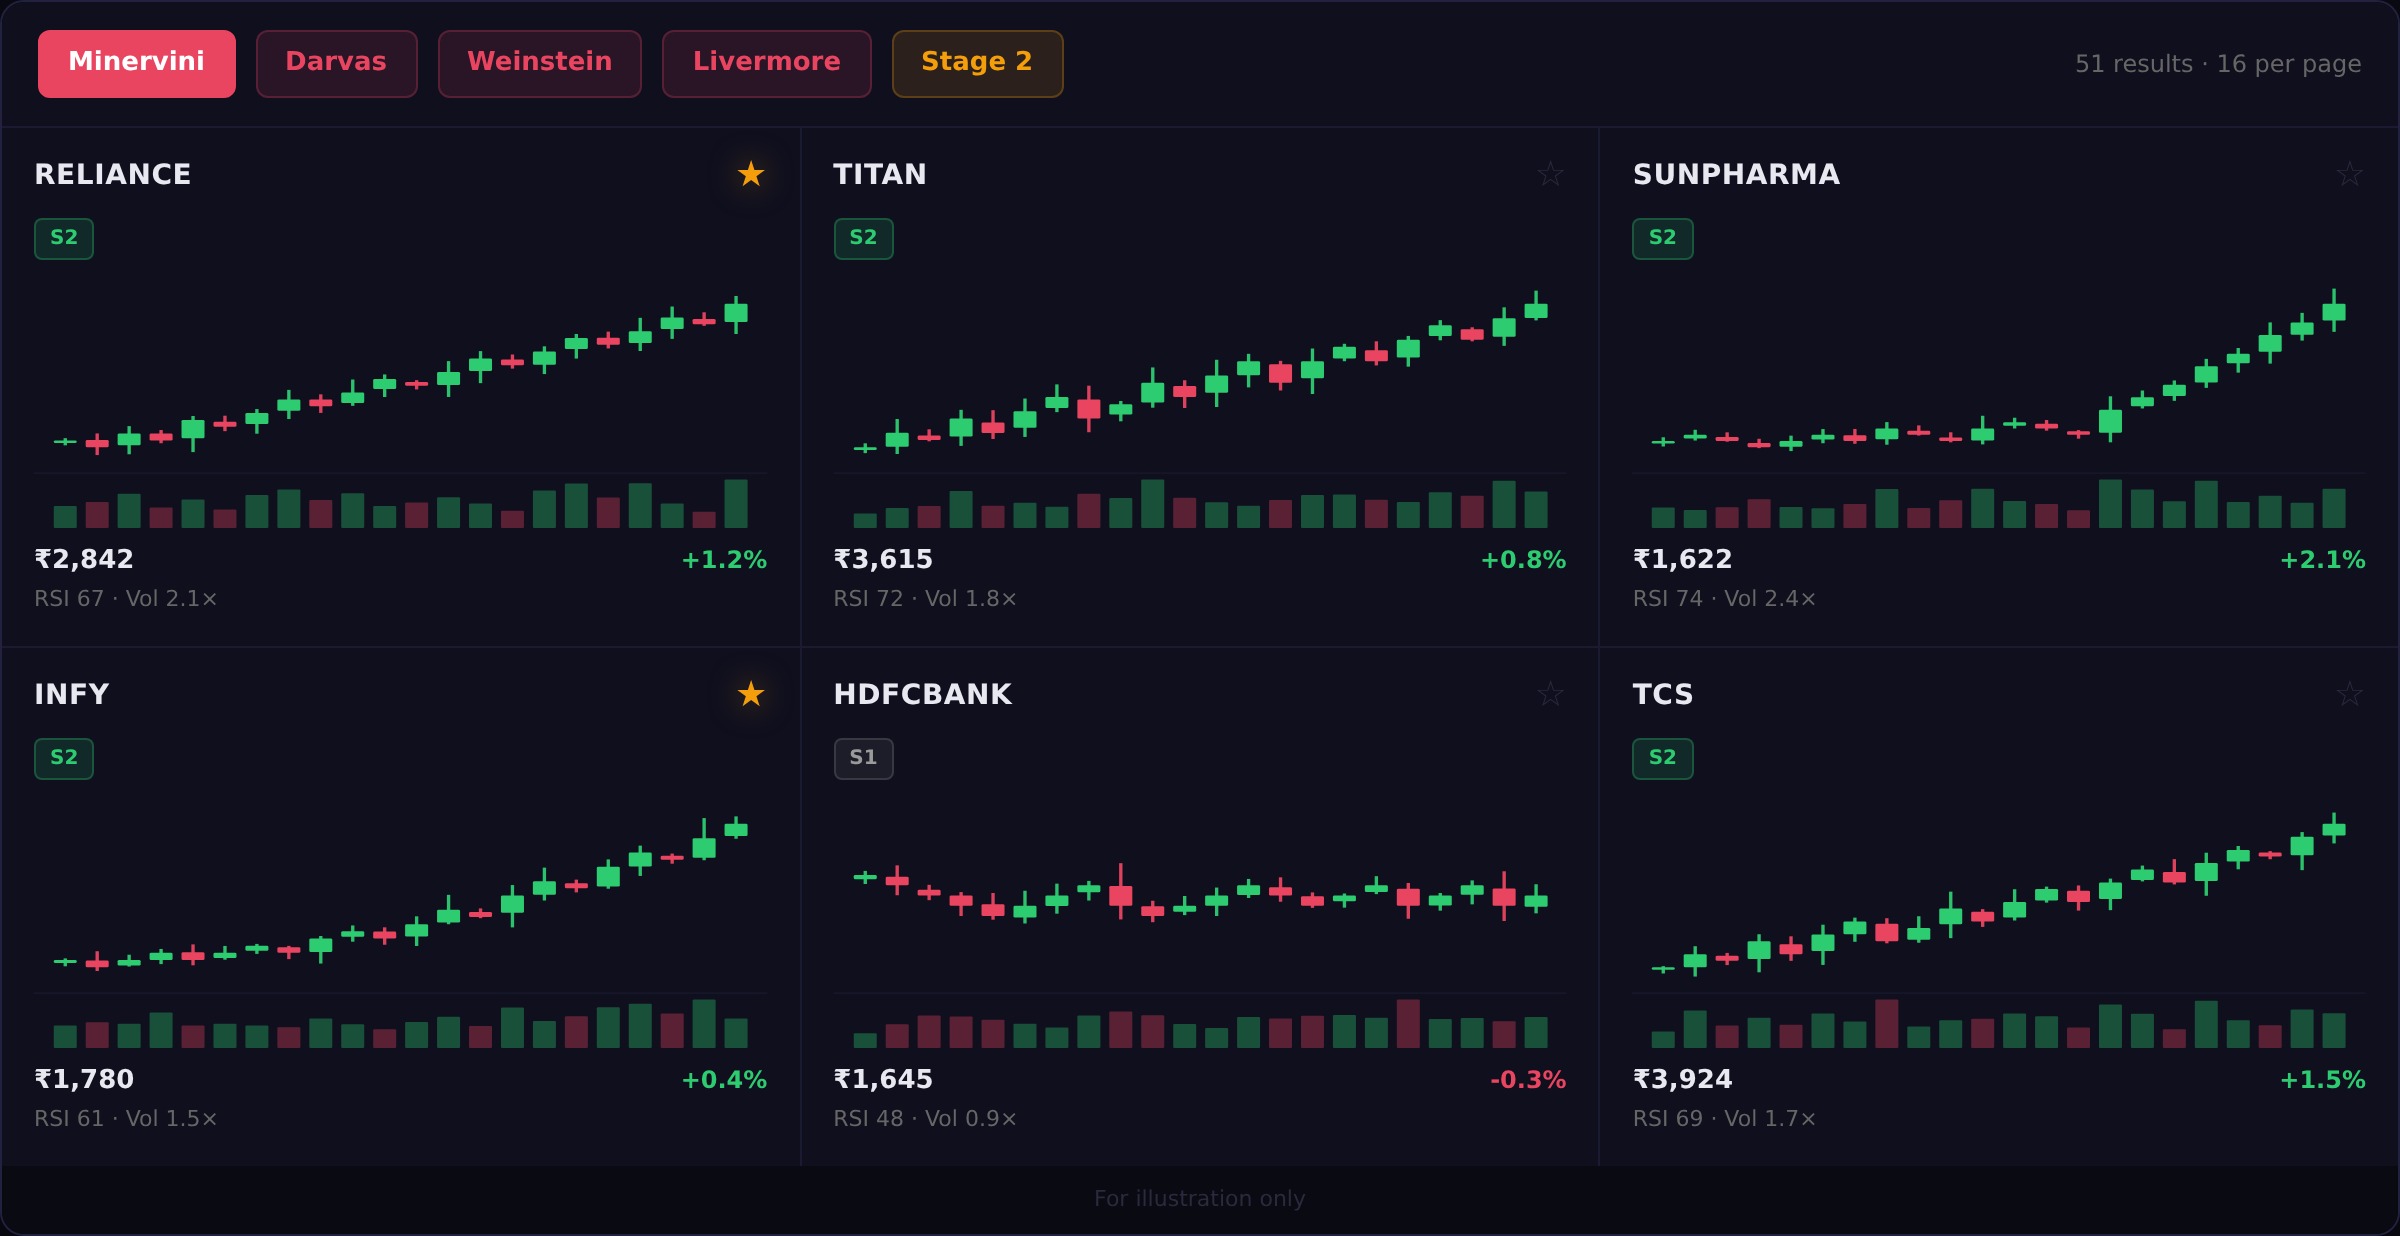This screenshot has height=1236, width=2400.
Task: Click the HDFCBANK volume bars
Action: tap(1200, 1023)
